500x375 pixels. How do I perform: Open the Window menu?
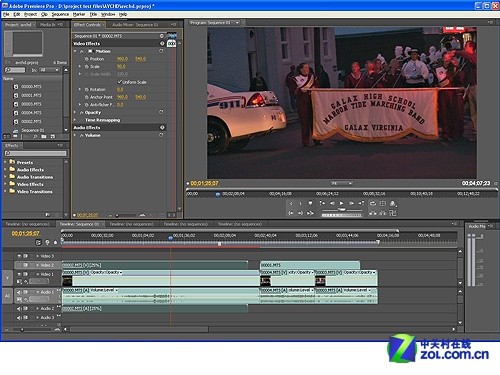pyautogui.click(x=108, y=14)
